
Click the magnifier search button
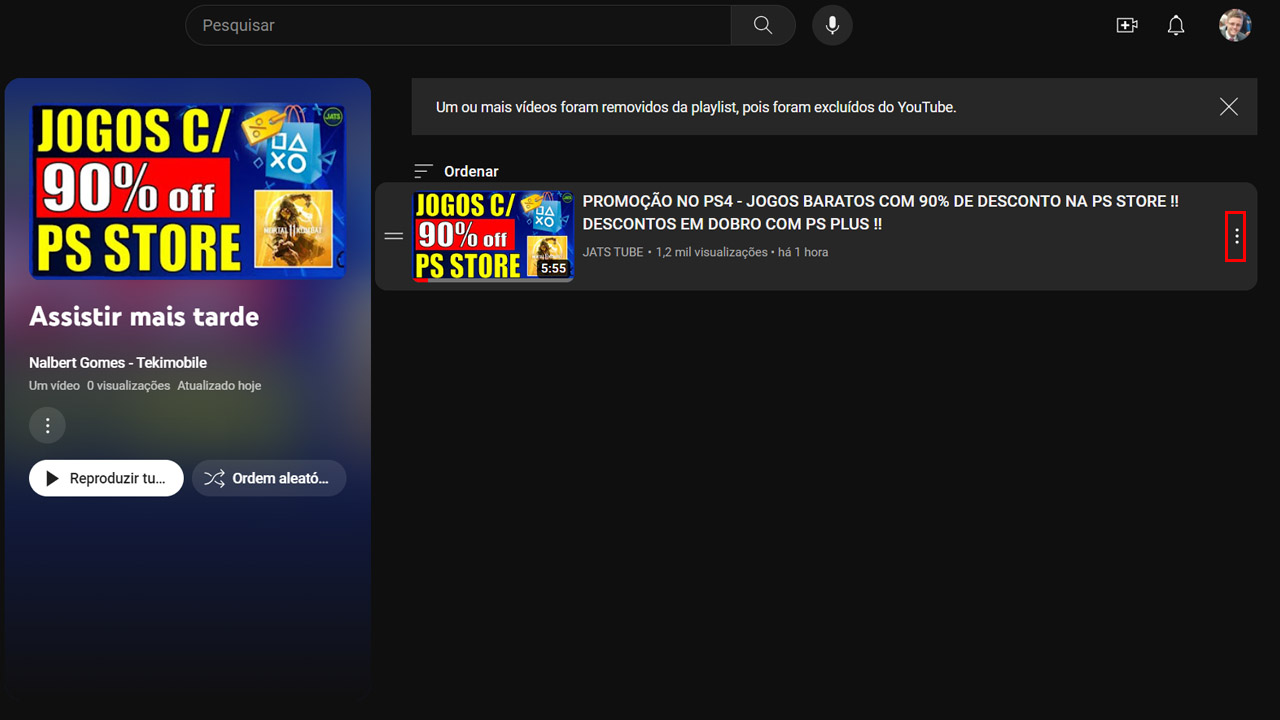pos(763,25)
